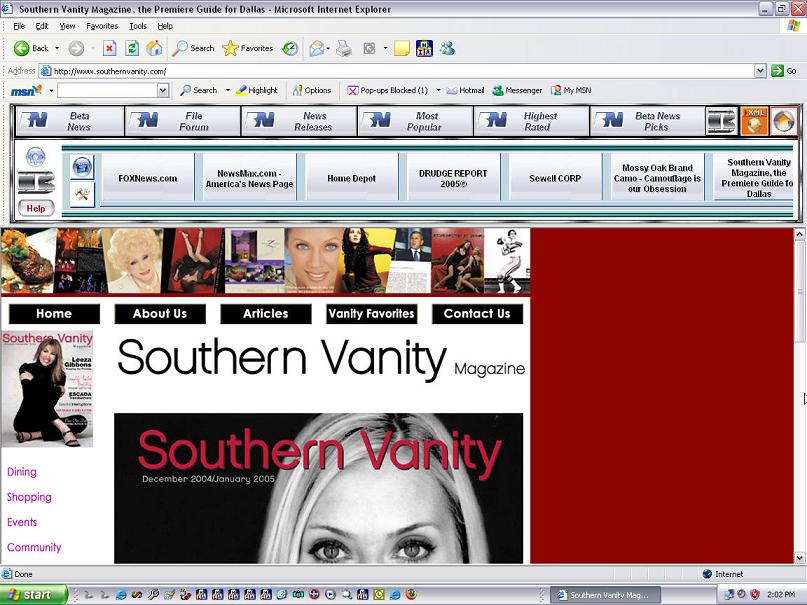Image resolution: width=807 pixels, height=605 pixels.
Task: Open the History clock icon
Action: click(290, 48)
